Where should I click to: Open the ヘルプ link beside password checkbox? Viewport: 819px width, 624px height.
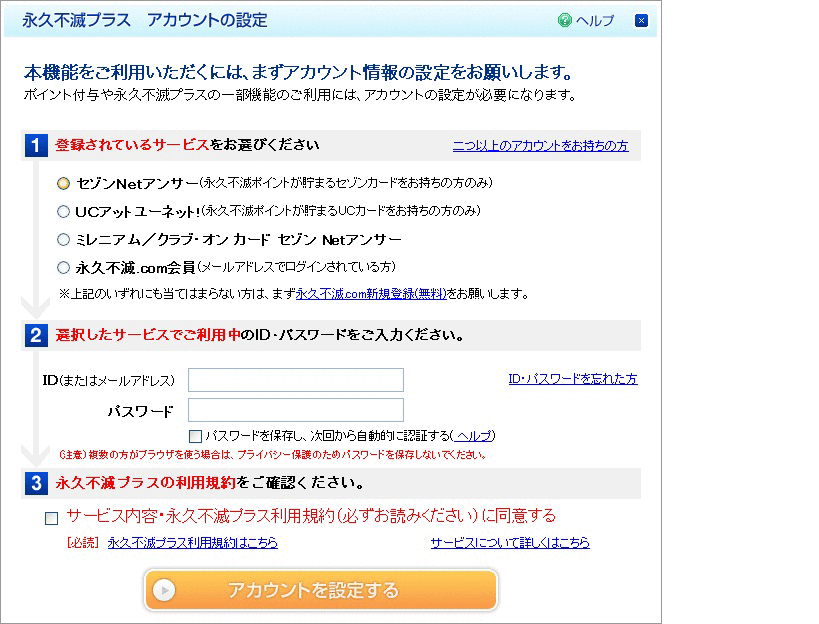(473, 435)
